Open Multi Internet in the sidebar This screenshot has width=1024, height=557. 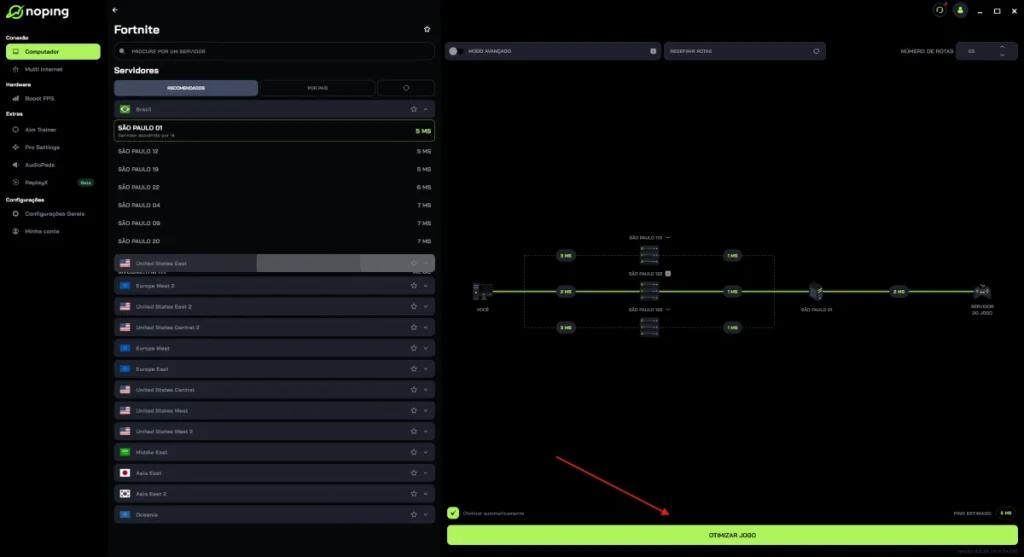coord(44,69)
